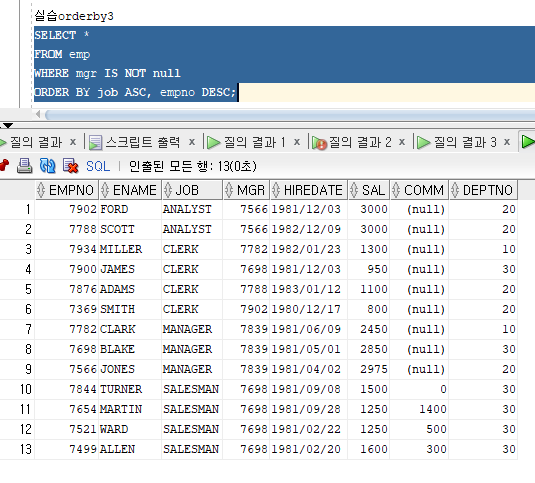This screenshot has width=535, height=483.
Task: Click the editor horizontal scrollbar left arrow
Action: click(38, 114)
